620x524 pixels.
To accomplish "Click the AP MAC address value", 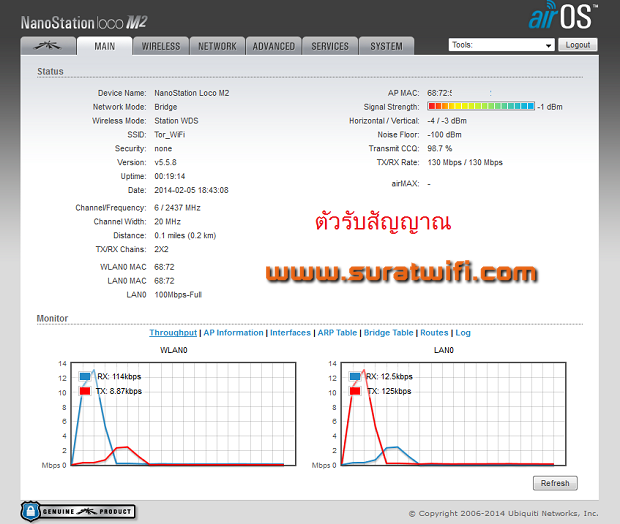I will tap(440, 93).
